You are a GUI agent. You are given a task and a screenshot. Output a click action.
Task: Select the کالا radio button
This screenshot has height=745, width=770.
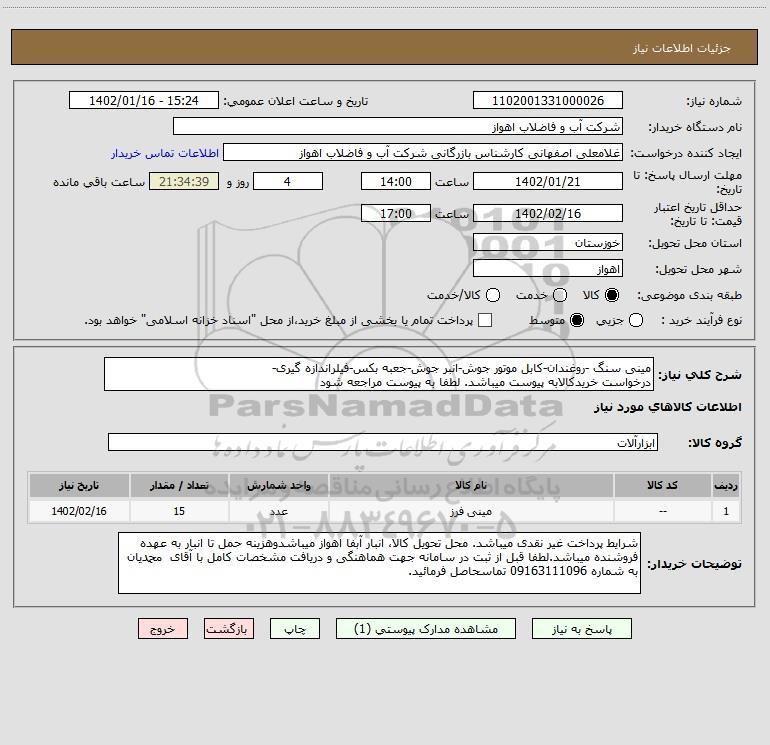pos(612,295)
